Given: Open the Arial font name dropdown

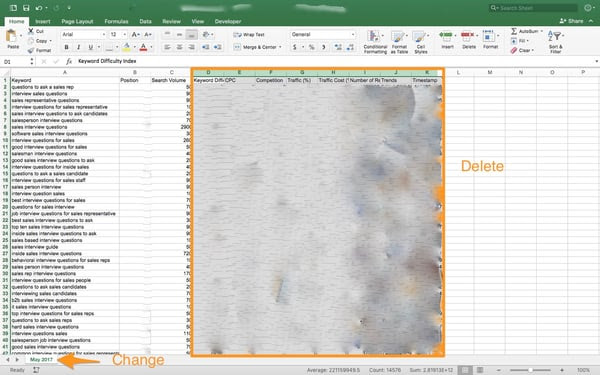Looking at the screenshot, I should [x=103, y=34].
